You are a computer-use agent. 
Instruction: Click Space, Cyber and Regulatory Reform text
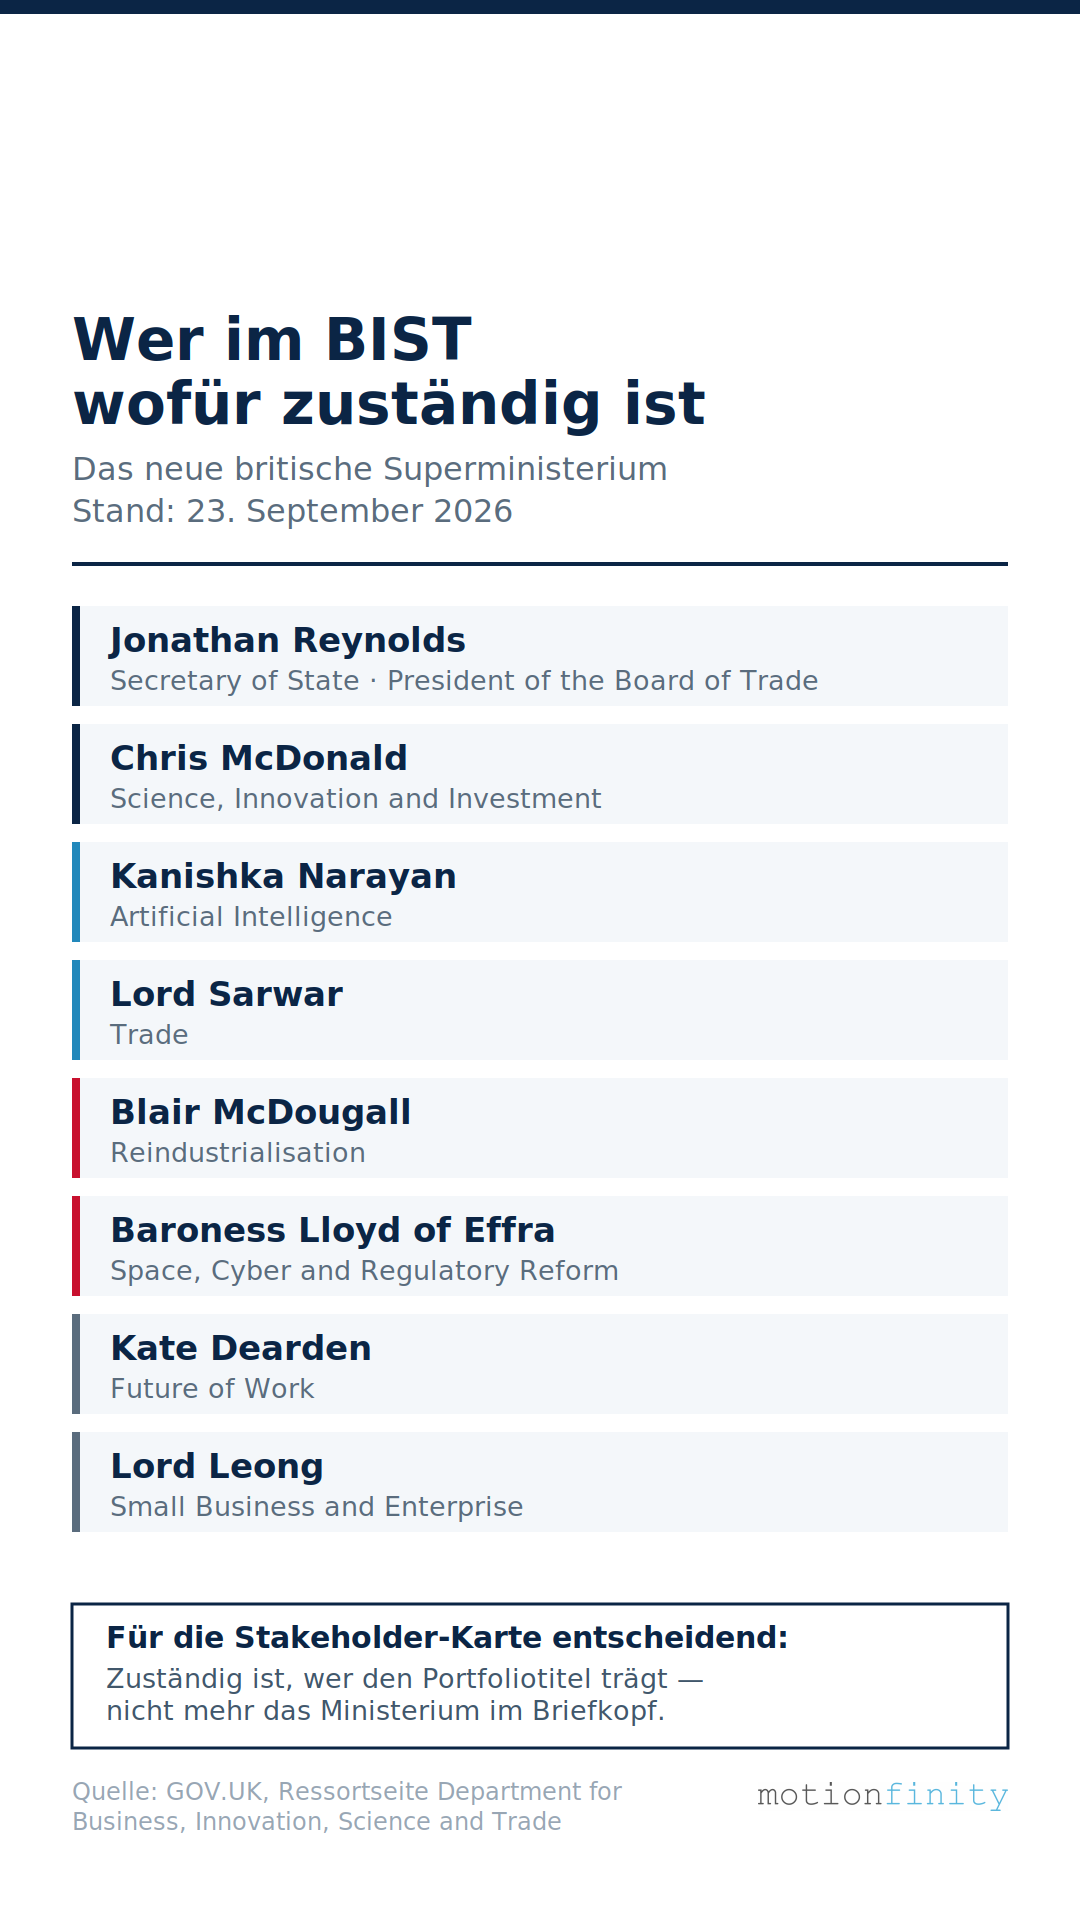364,1271
